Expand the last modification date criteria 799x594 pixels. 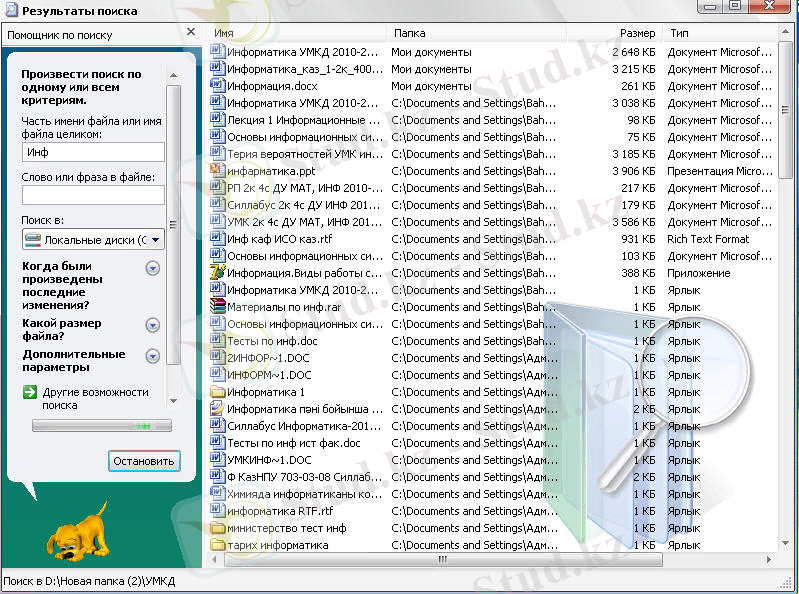153,268
